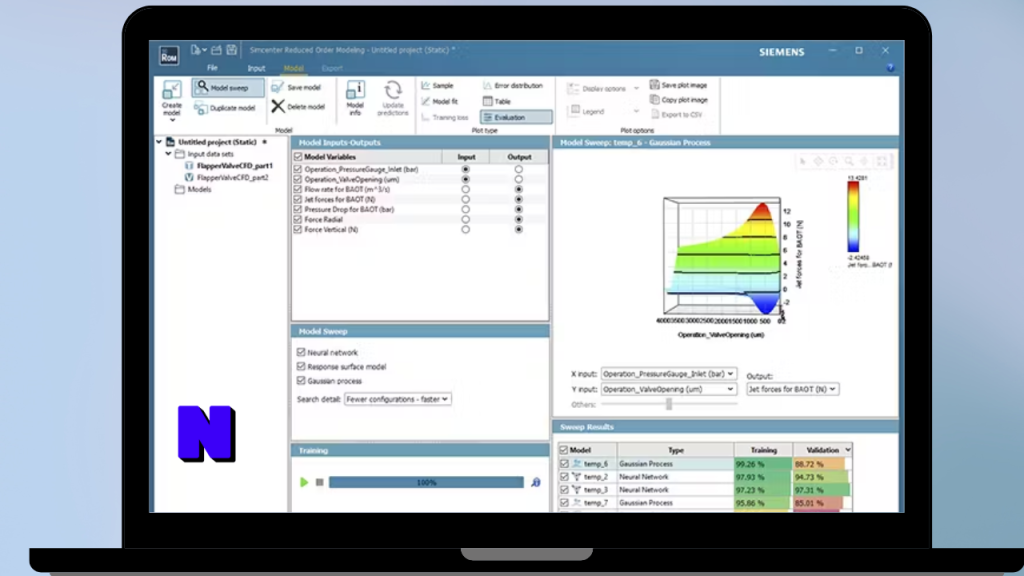This screenshot has width=1024, height=576.
Task: Click the new project icon in title bar
Action: (195, 50)
